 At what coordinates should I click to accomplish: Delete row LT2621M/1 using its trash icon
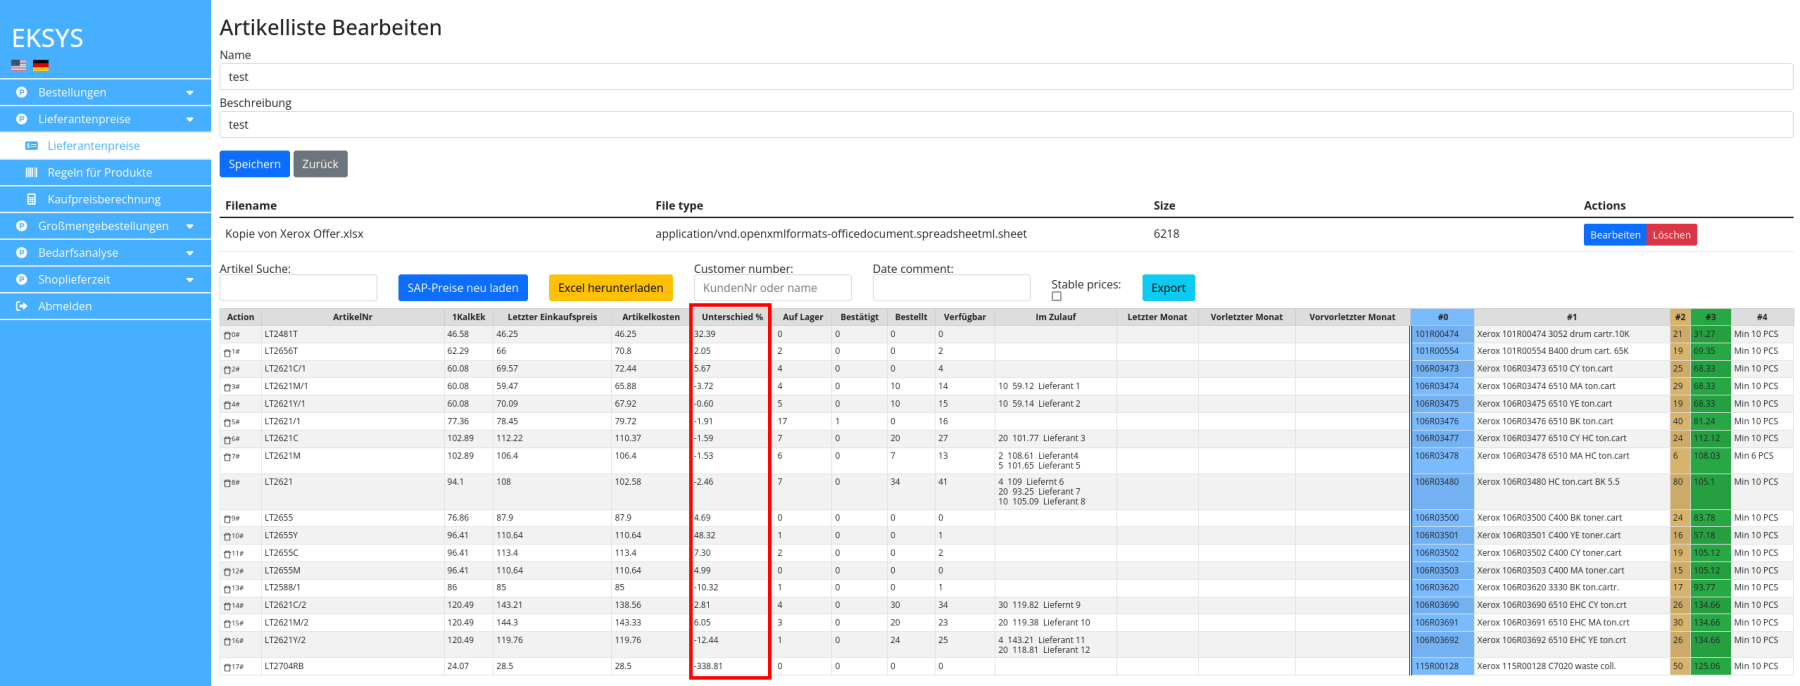227,387
